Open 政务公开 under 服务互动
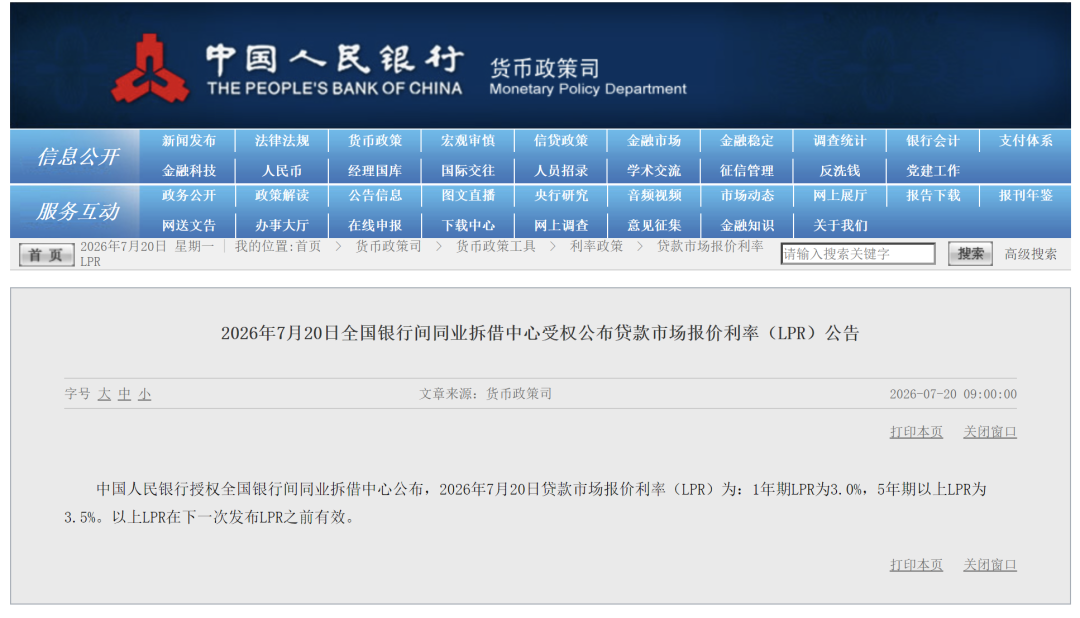1080x618 pixels. point(189,196)
